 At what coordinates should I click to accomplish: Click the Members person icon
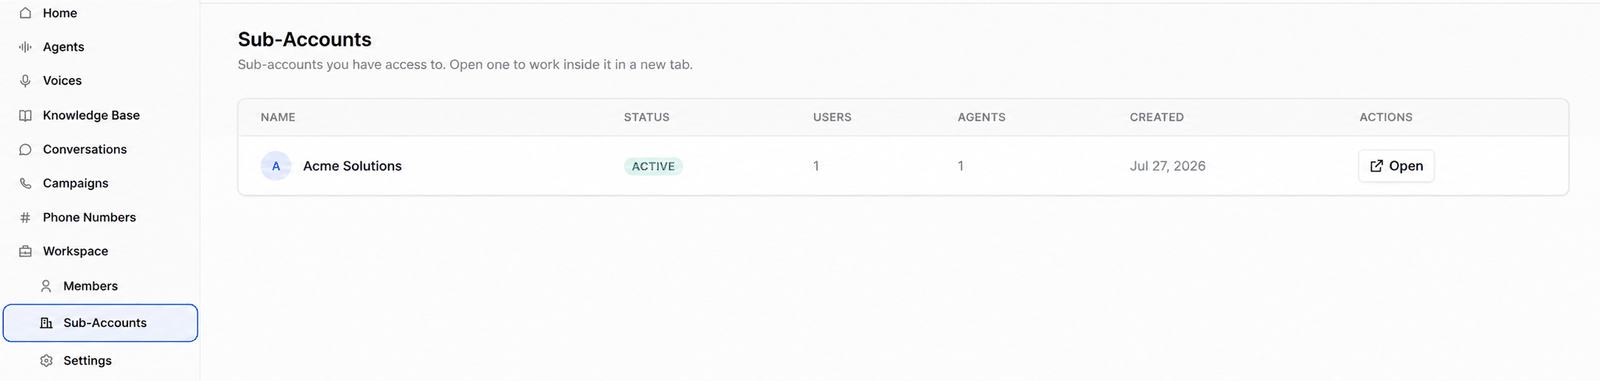point(46,286)
